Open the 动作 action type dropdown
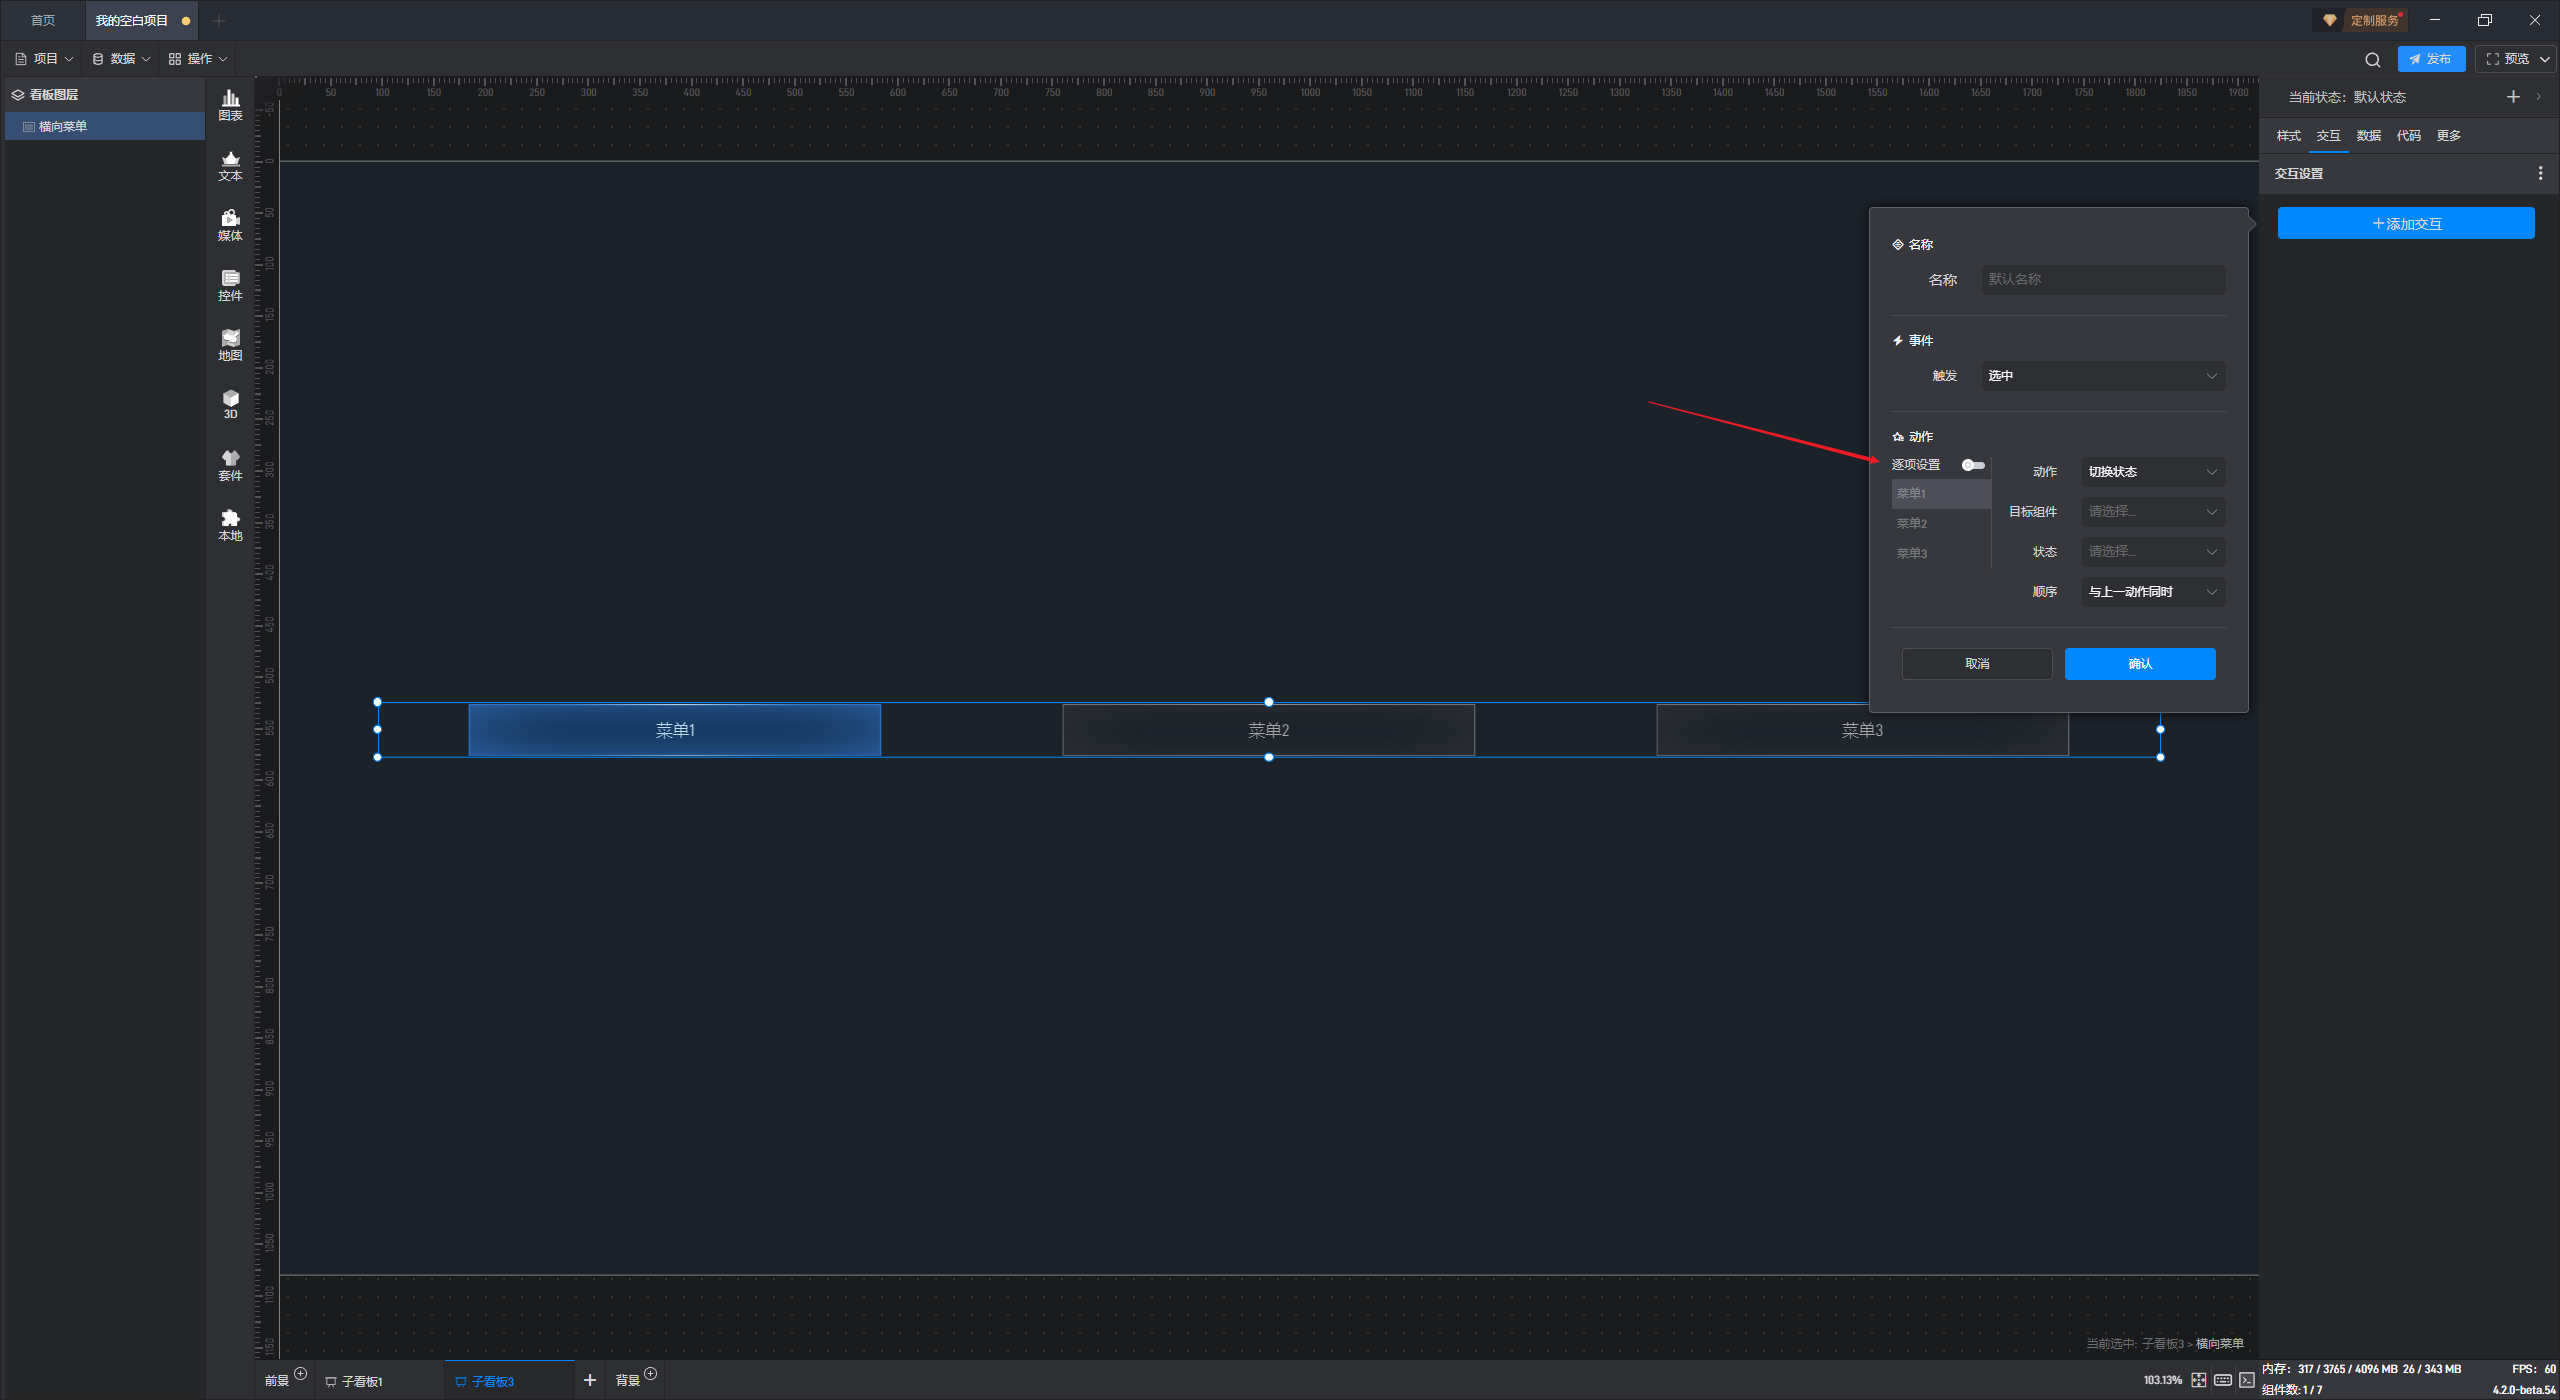Screen dimensions: 2560x1400 pyautogui.click(x=2153, y=472)
